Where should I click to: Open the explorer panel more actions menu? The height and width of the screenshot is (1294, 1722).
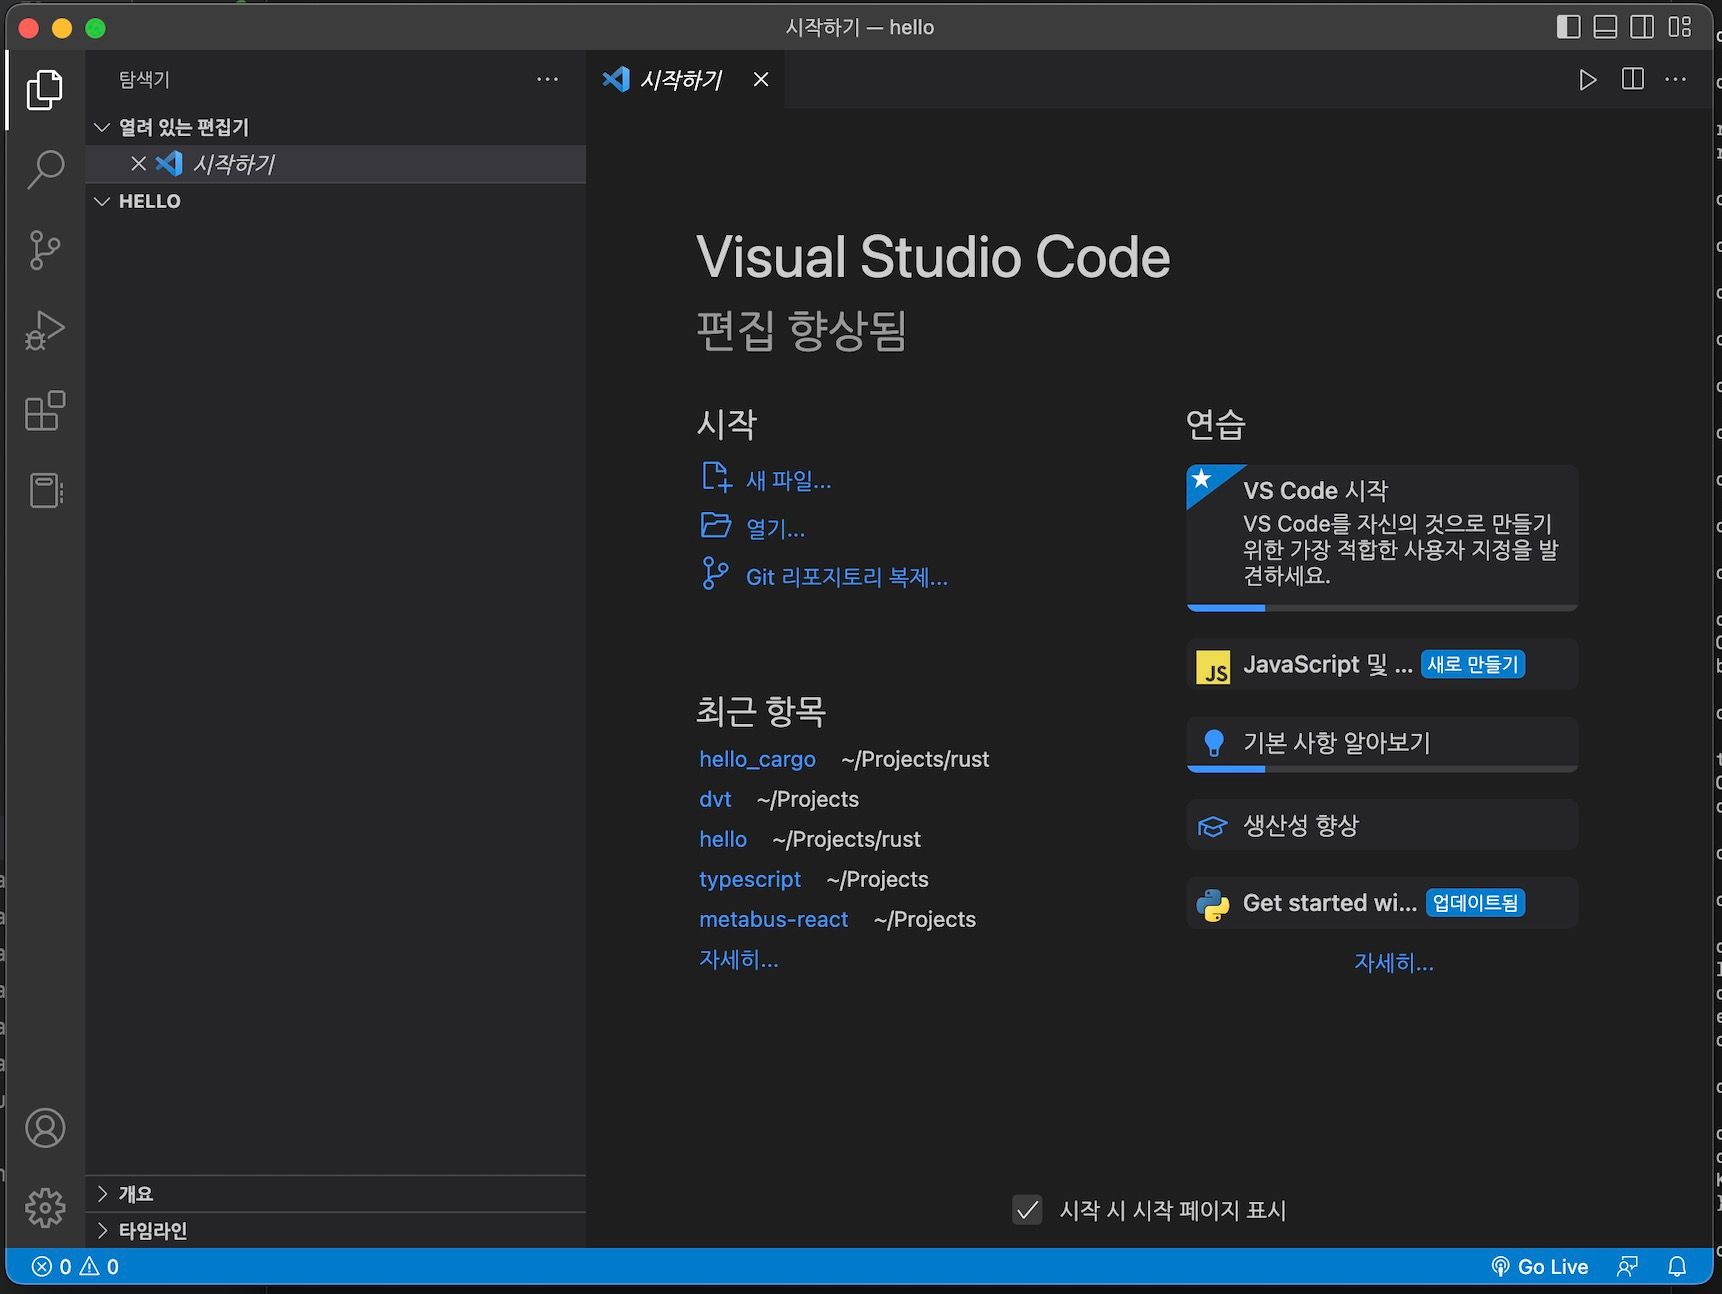point(547,80)
